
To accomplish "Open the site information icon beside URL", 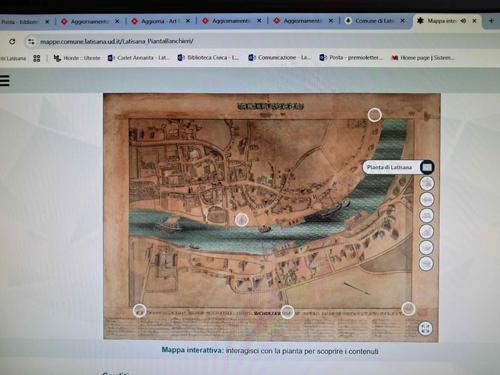I will (31, 41).
